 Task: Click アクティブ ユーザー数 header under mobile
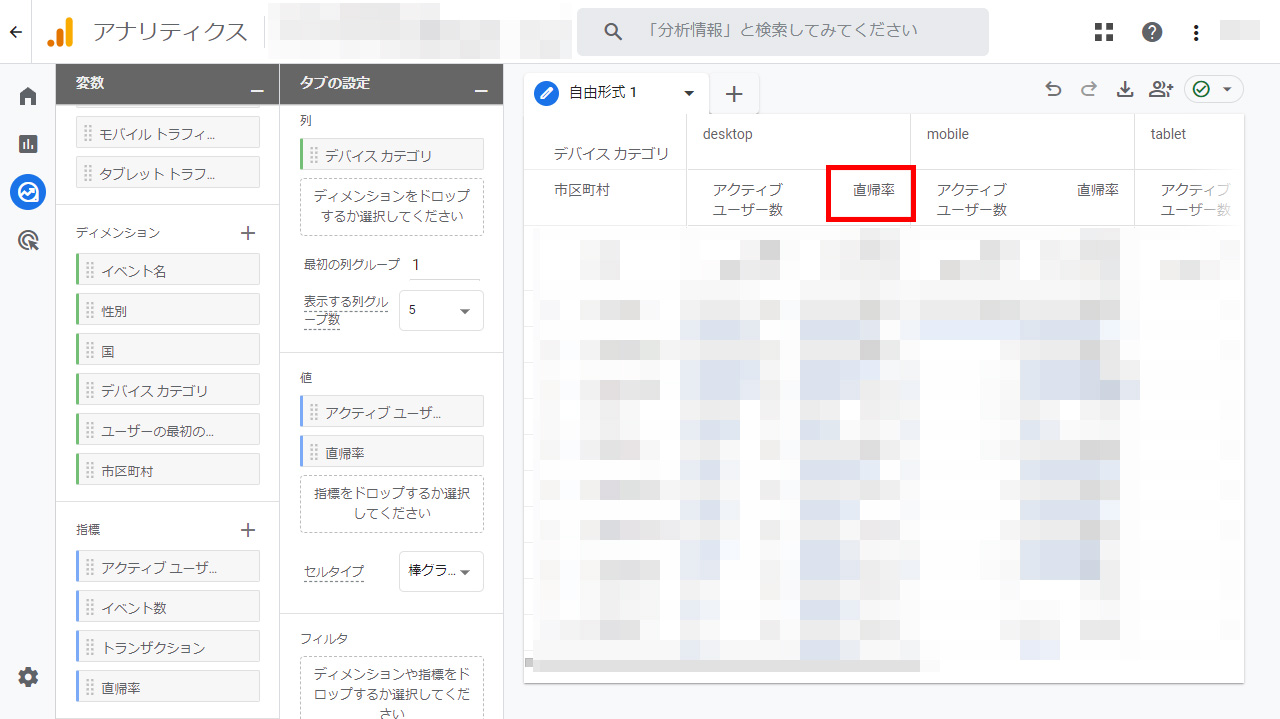(x=972, y=200)
